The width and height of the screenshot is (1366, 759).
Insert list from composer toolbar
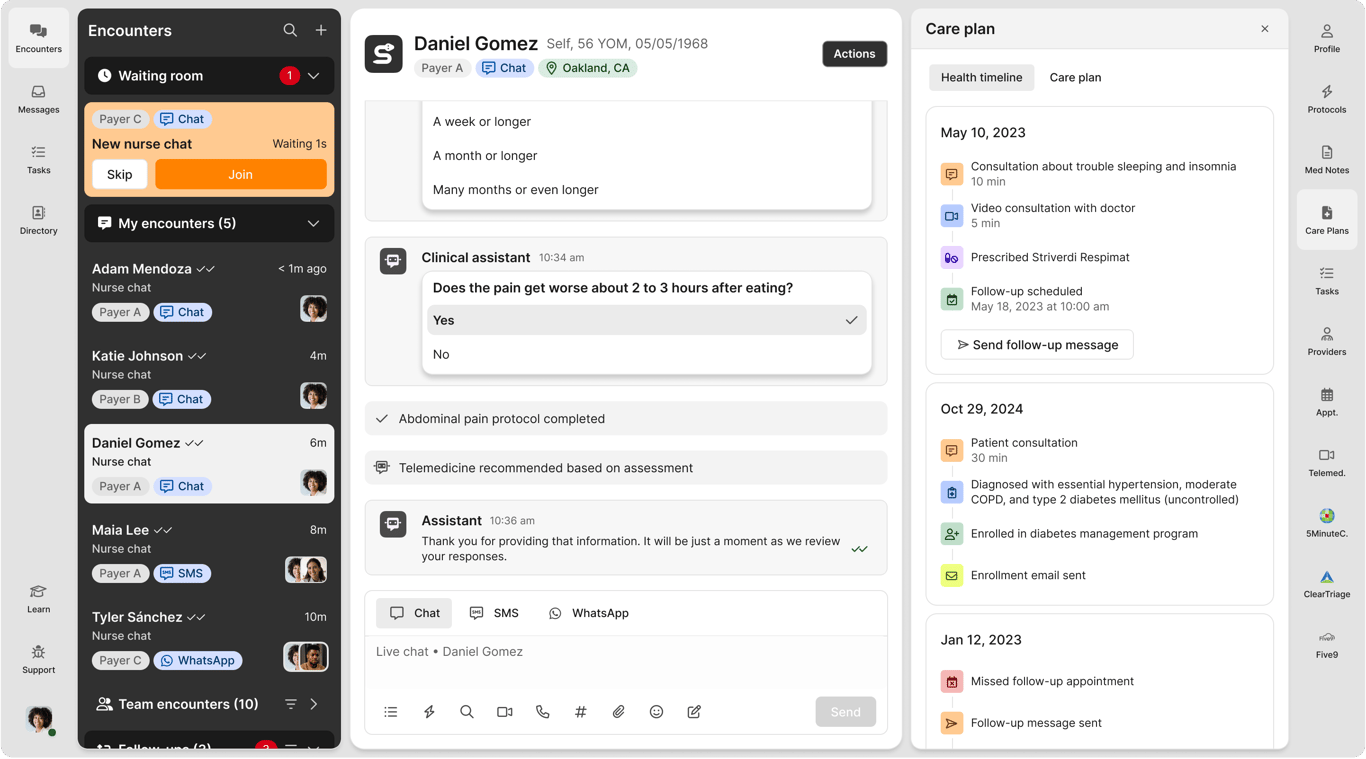pyautogui.click(x=391, y=712)
